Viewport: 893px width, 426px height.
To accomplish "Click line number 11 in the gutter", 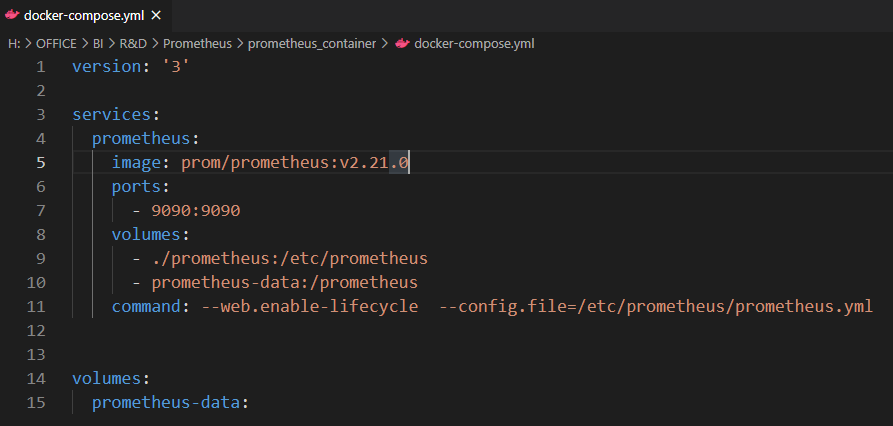I will tap(36, 306).
